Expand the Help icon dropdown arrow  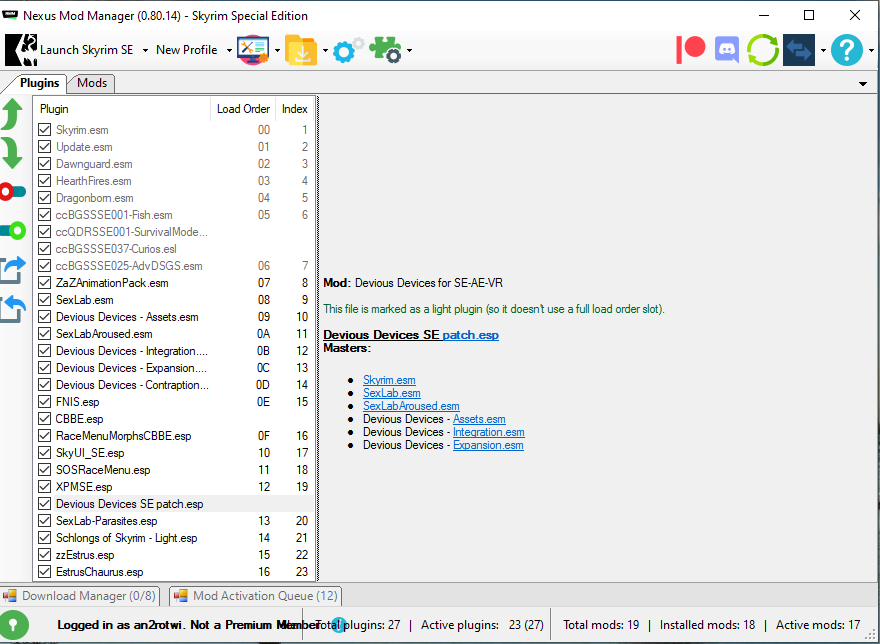coord(871,51)
